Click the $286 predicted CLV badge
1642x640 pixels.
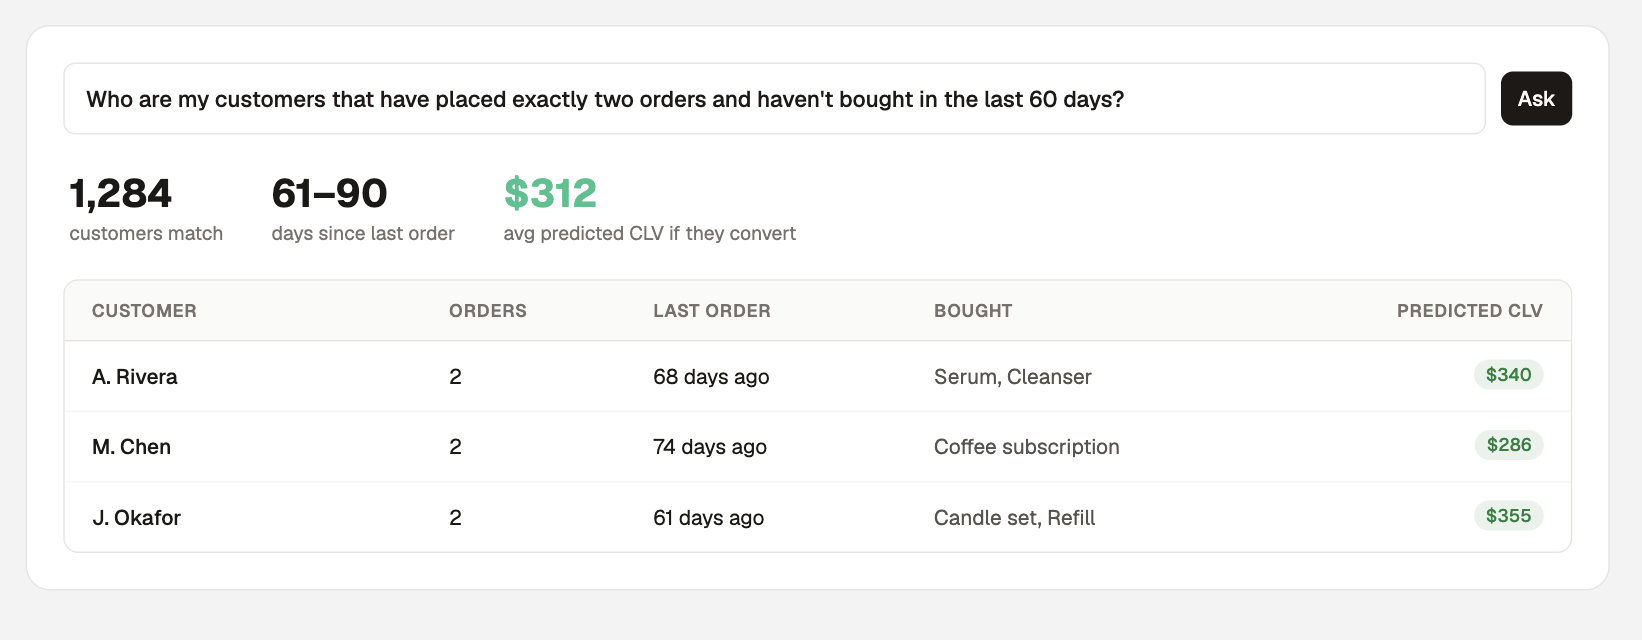click(x=1509, y=445)
